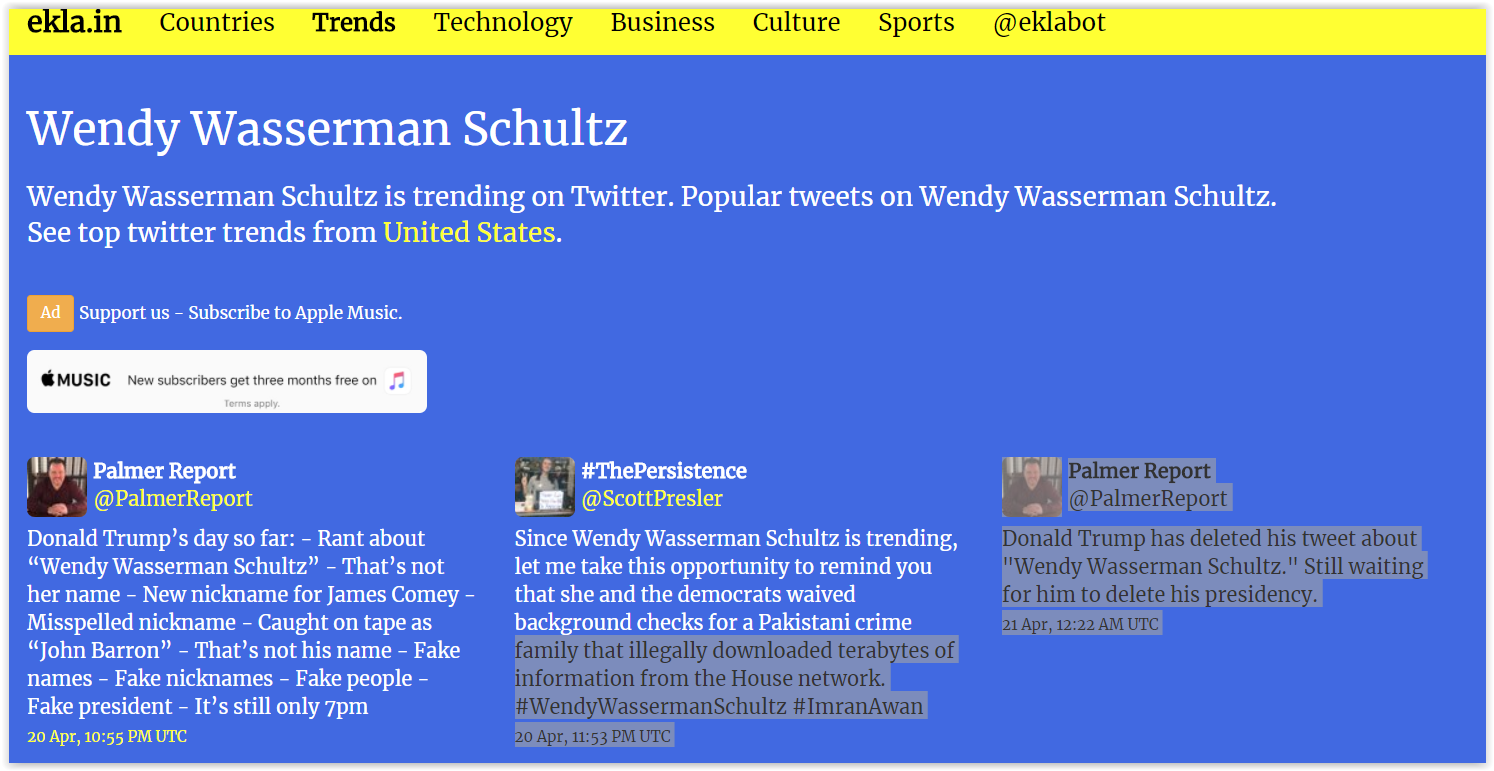Open the Technology section
Screen dimensions: 1494x771
503,22
